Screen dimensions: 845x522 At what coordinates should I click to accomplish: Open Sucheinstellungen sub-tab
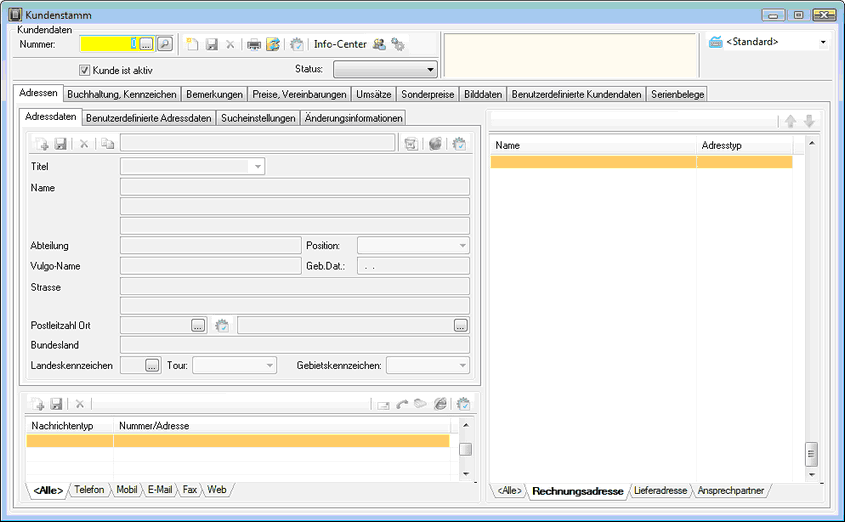(x=258, y=118)
